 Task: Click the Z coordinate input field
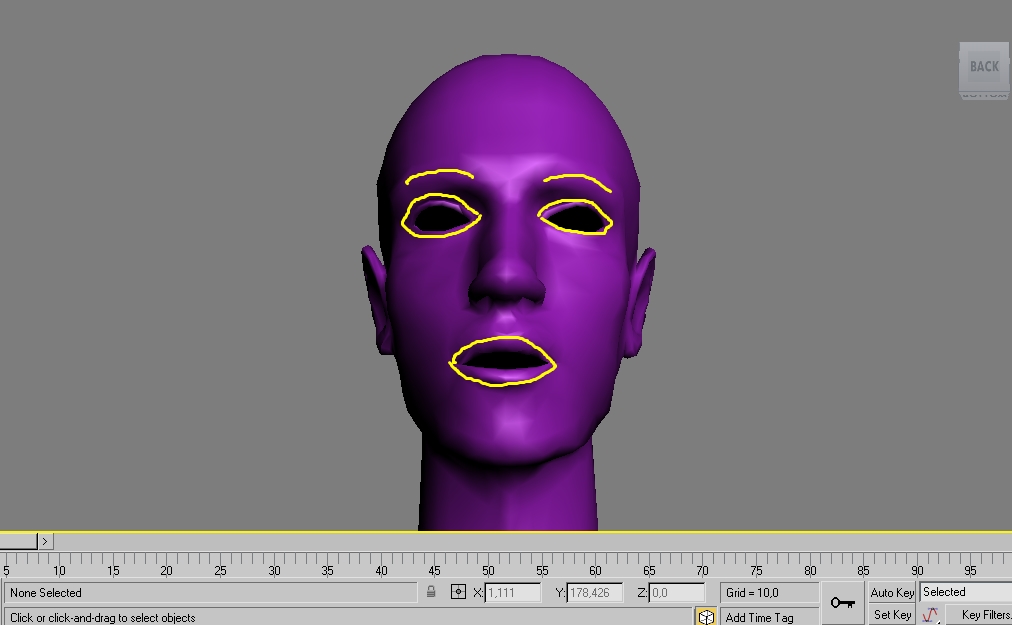[x=676, y=592]
